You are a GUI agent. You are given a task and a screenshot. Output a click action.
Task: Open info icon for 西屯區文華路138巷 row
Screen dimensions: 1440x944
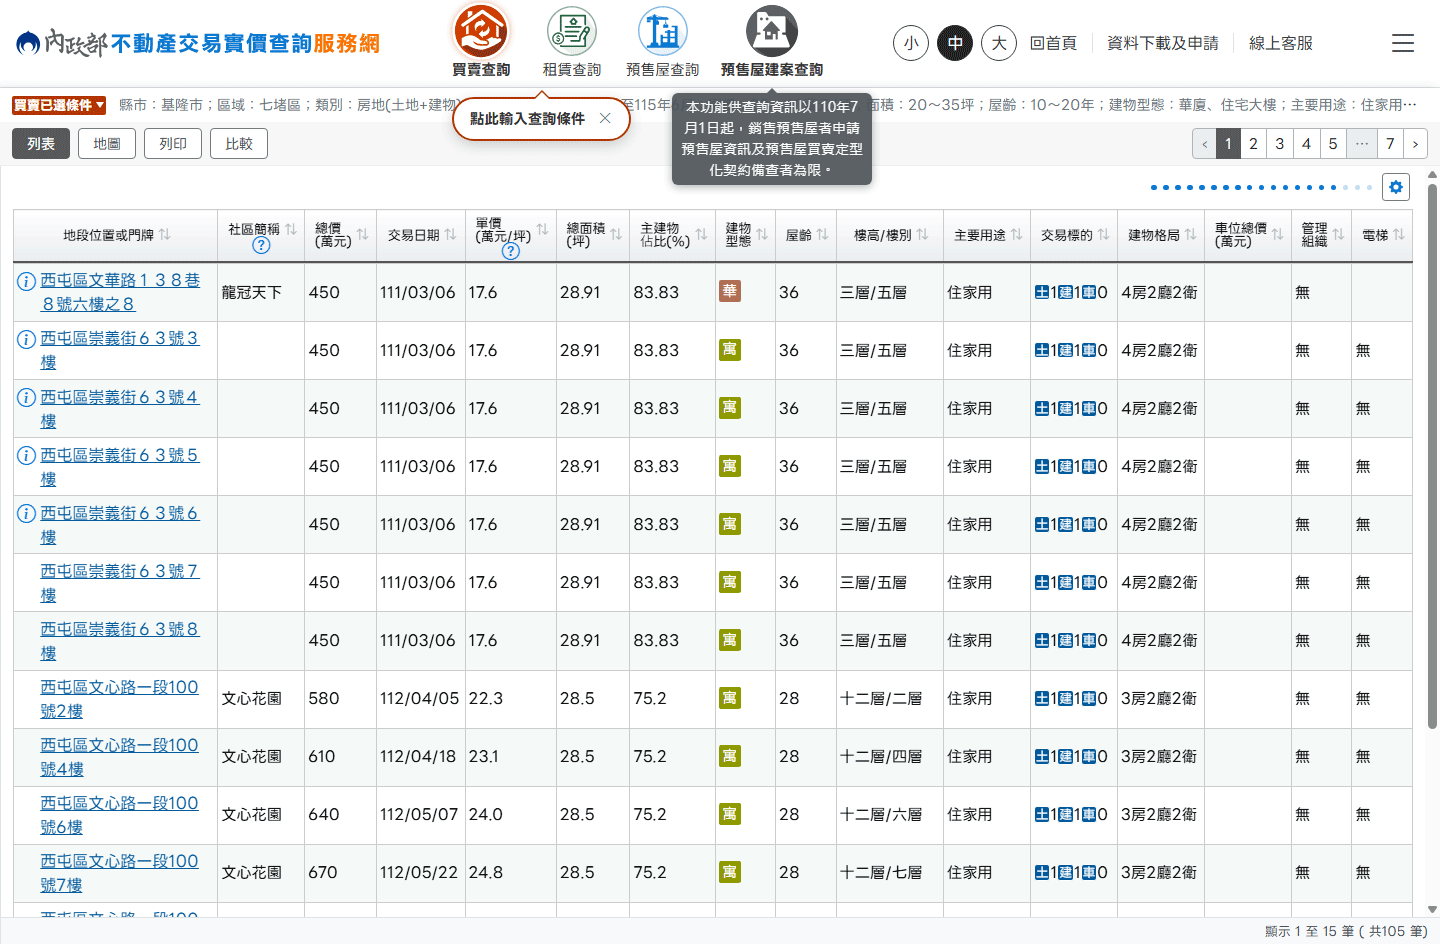coord(27,281)
